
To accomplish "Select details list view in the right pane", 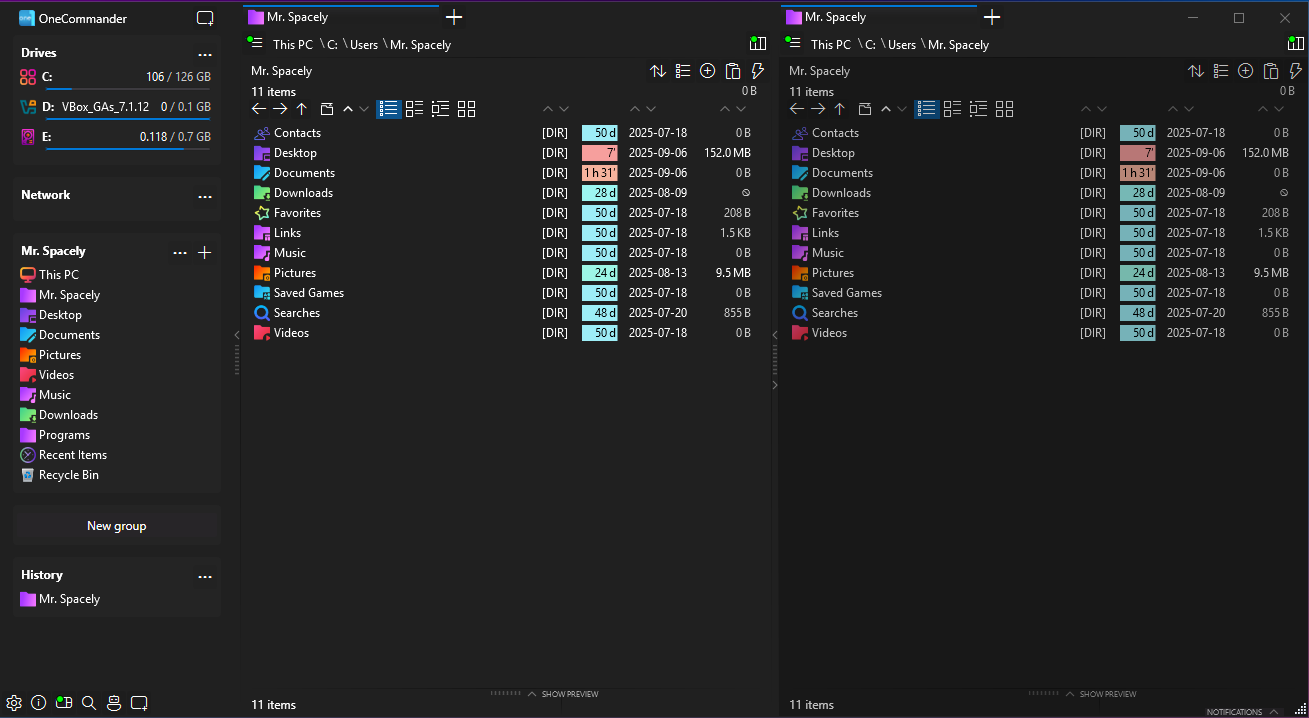I will [926, 109].
